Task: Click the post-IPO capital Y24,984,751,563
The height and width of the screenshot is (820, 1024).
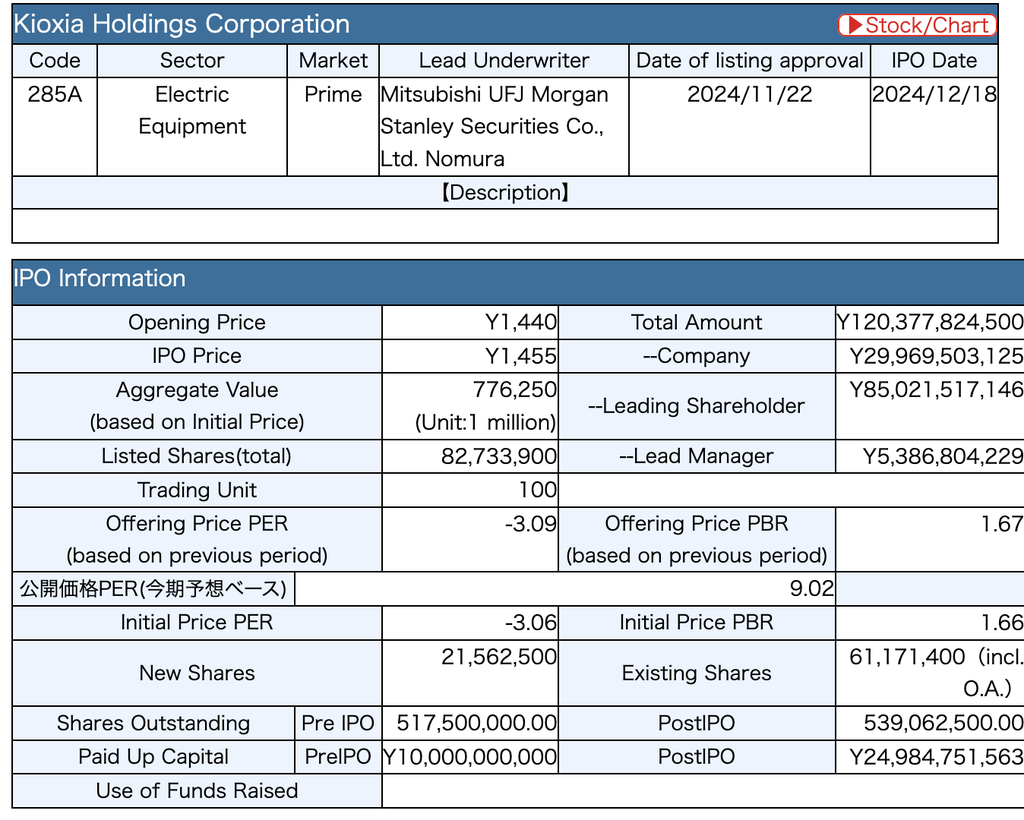Action: (936, 757)
